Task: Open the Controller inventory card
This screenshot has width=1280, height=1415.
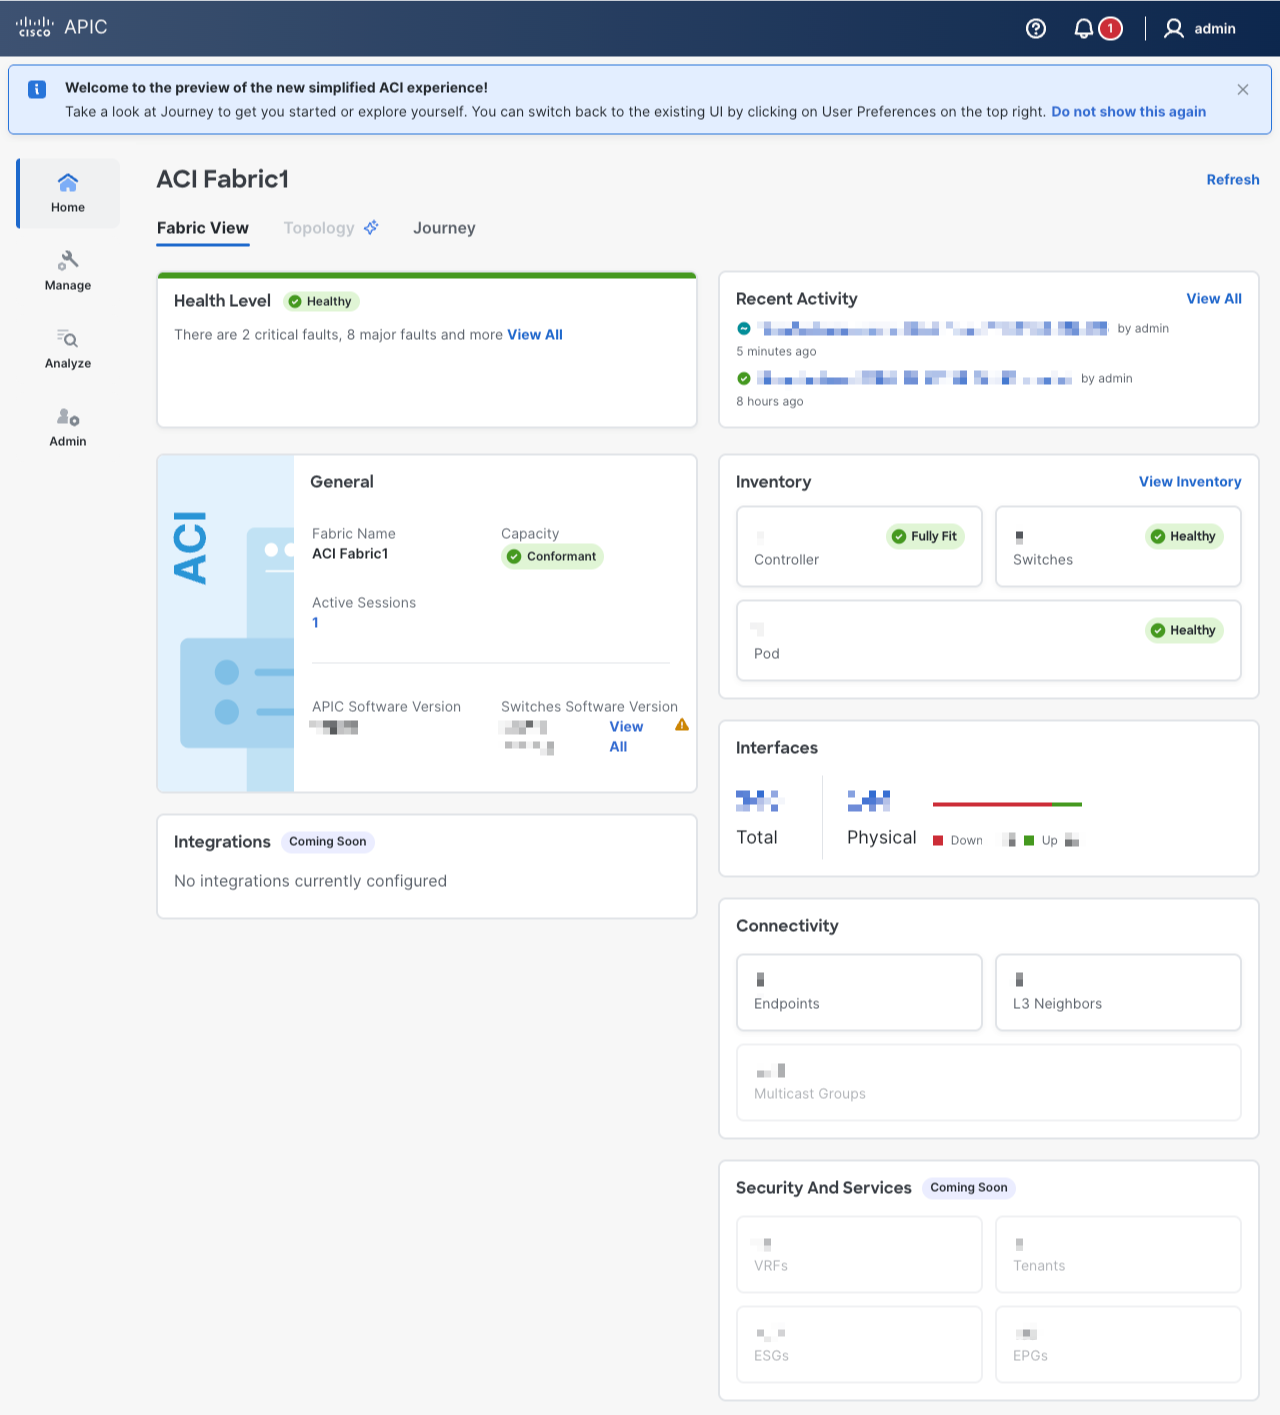Action: (x=859, y=546)
